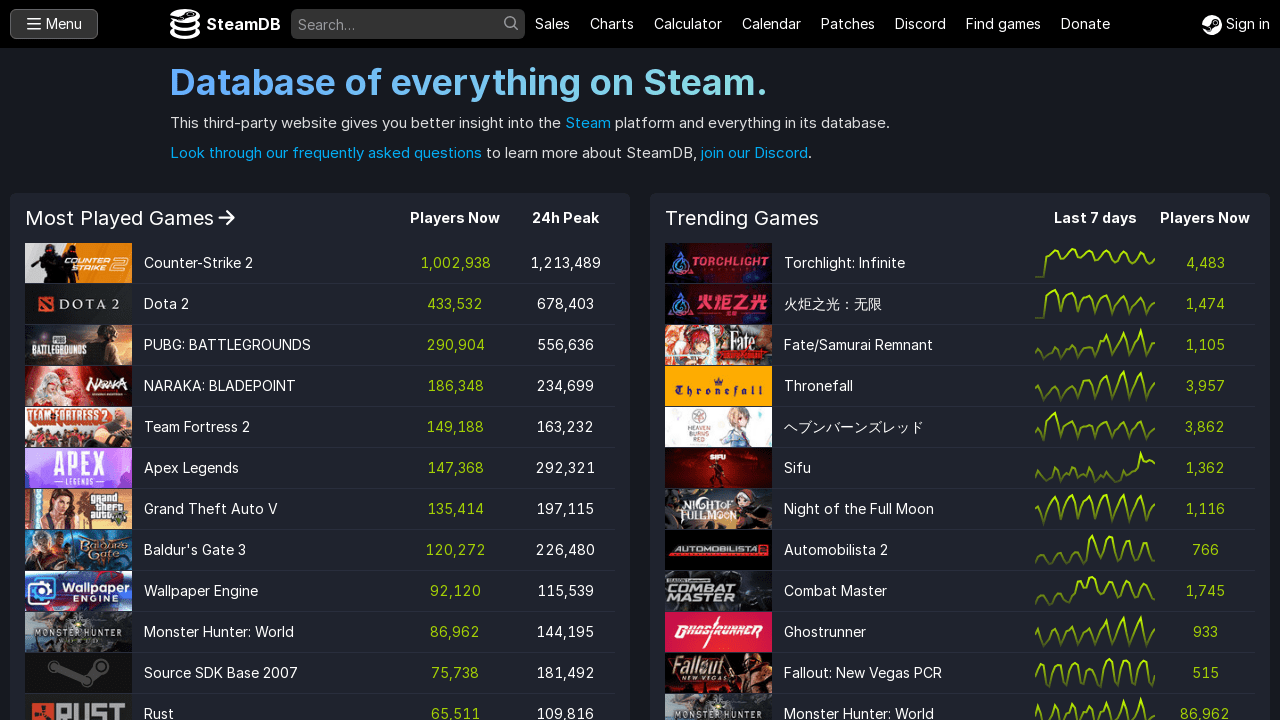Screen dimensions: 1280x720
Task: Click the Team Fortress 2 thumbnail
Action: [x=78, y=427]
